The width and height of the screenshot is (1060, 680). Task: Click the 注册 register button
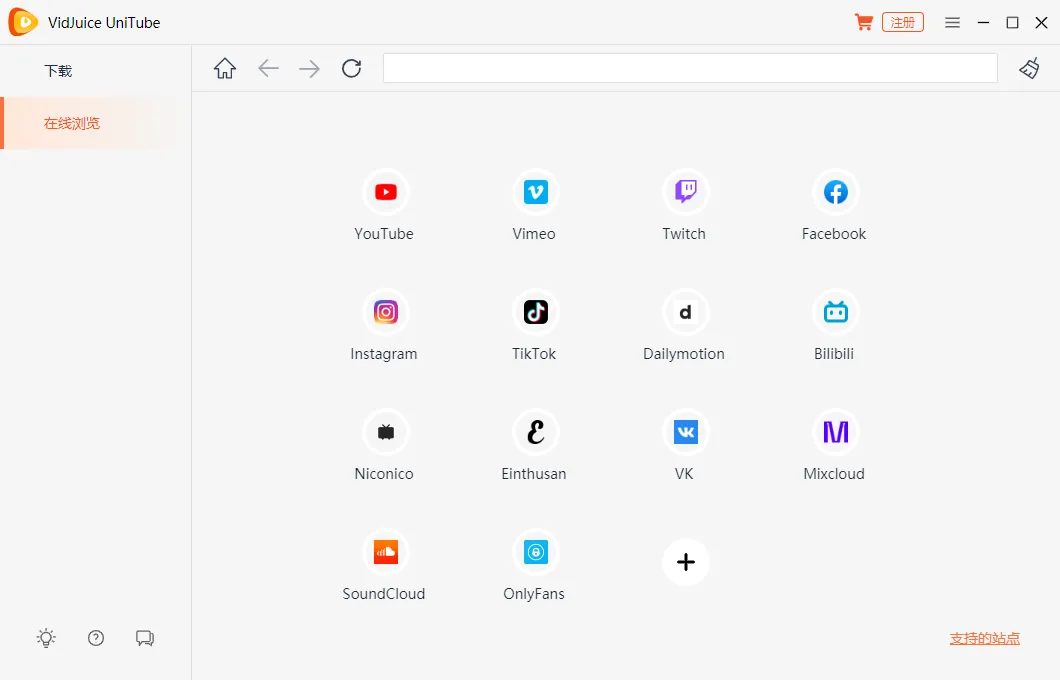(x=902, y=22)
